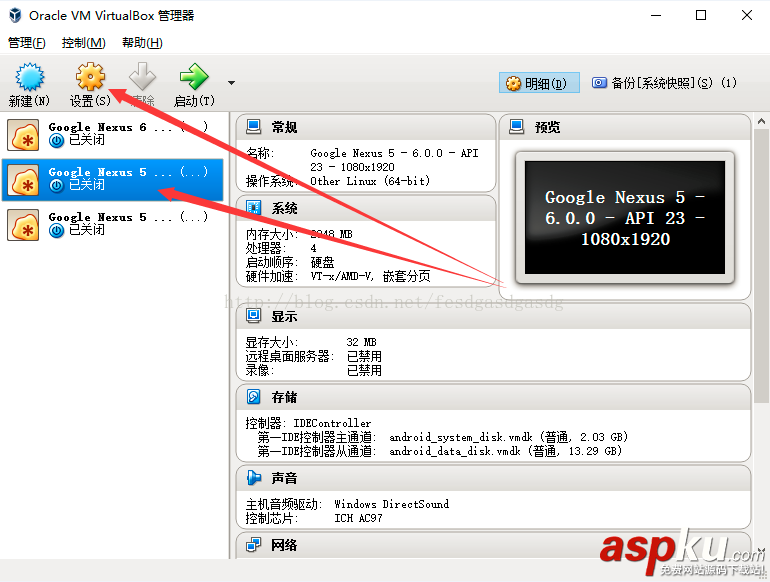The image size is (770, 582).
Task: Click the last Nexus 5 VM icon
Action: click(x=23, y=225)
